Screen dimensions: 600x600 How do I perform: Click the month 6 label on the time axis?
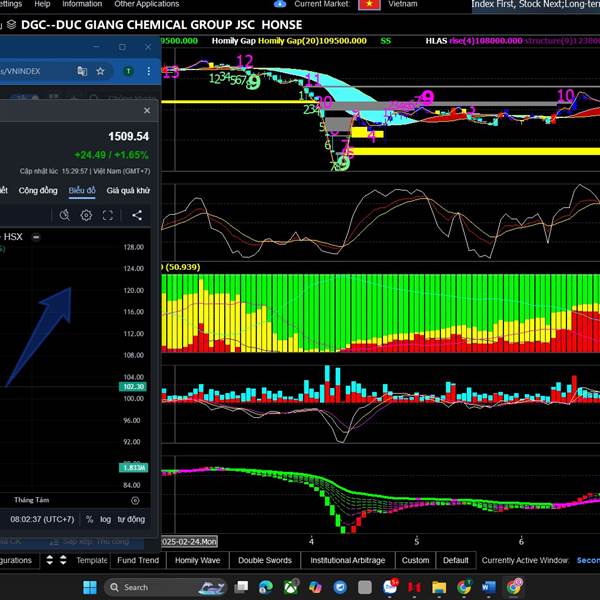click(521, 541)
